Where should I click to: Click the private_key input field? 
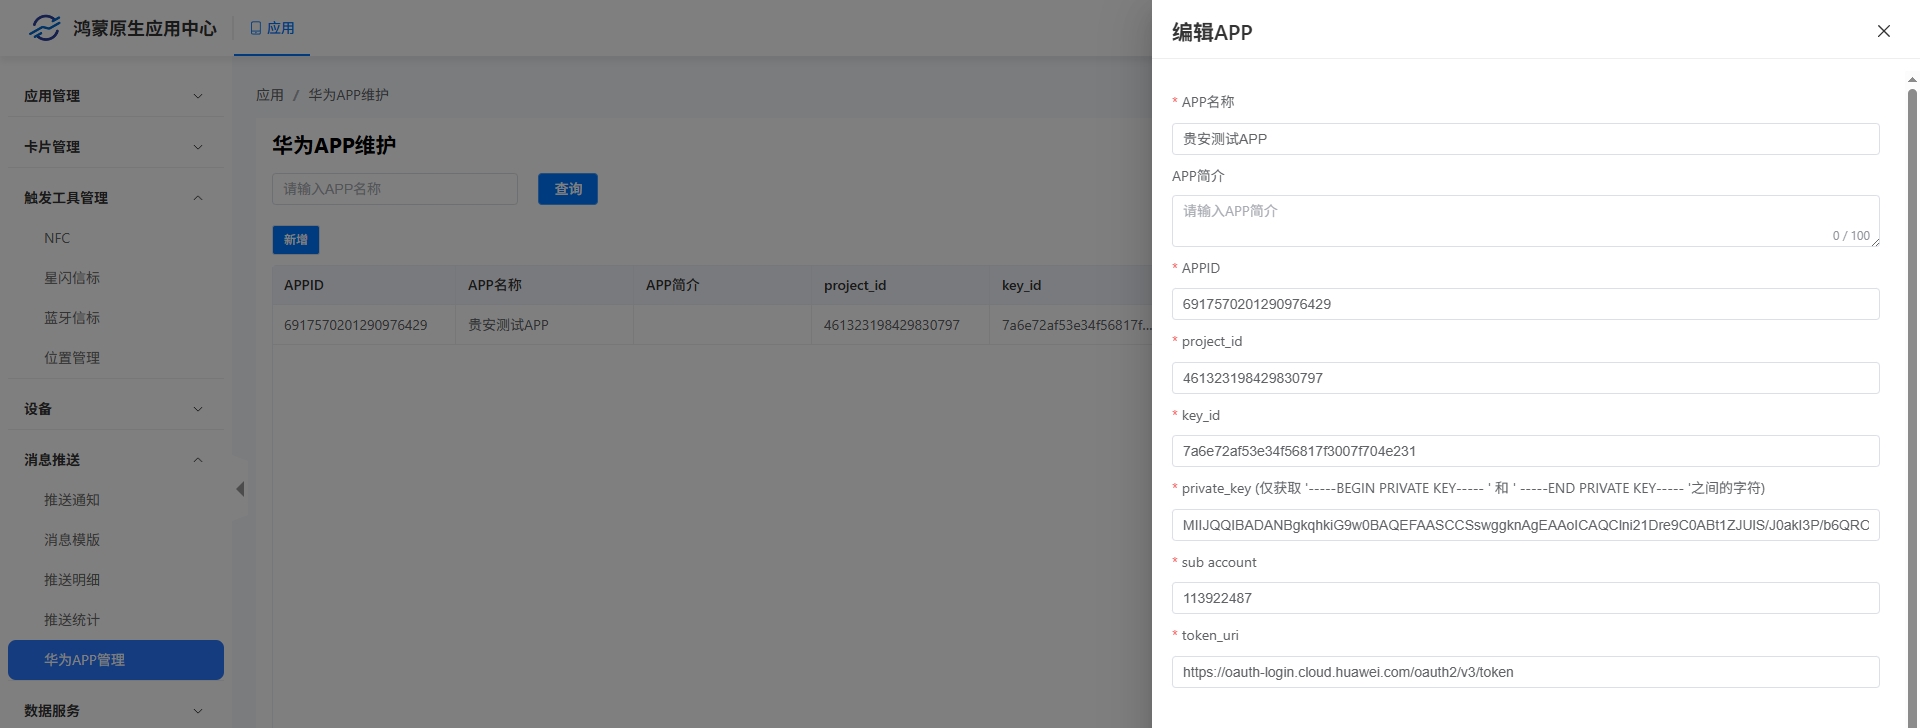[1525, 525]
